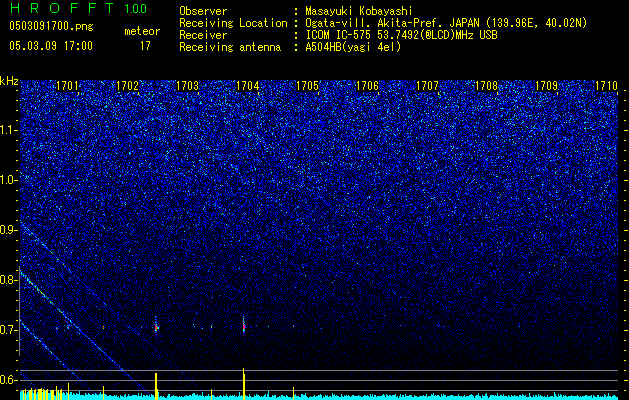Select the observer name Masayuki Kobayashi
The height and width of the screenshot is (400, 629).
tap(358, 11)
